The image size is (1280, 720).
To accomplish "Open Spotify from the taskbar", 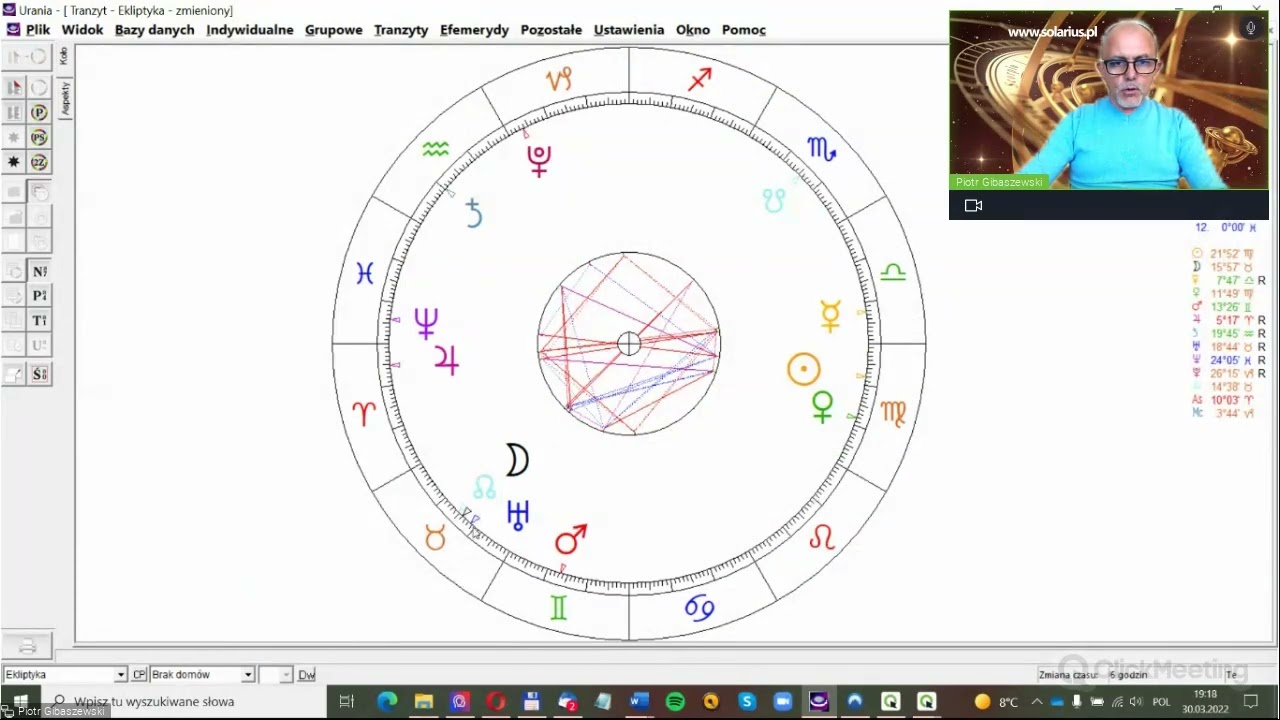I will 675,702.
